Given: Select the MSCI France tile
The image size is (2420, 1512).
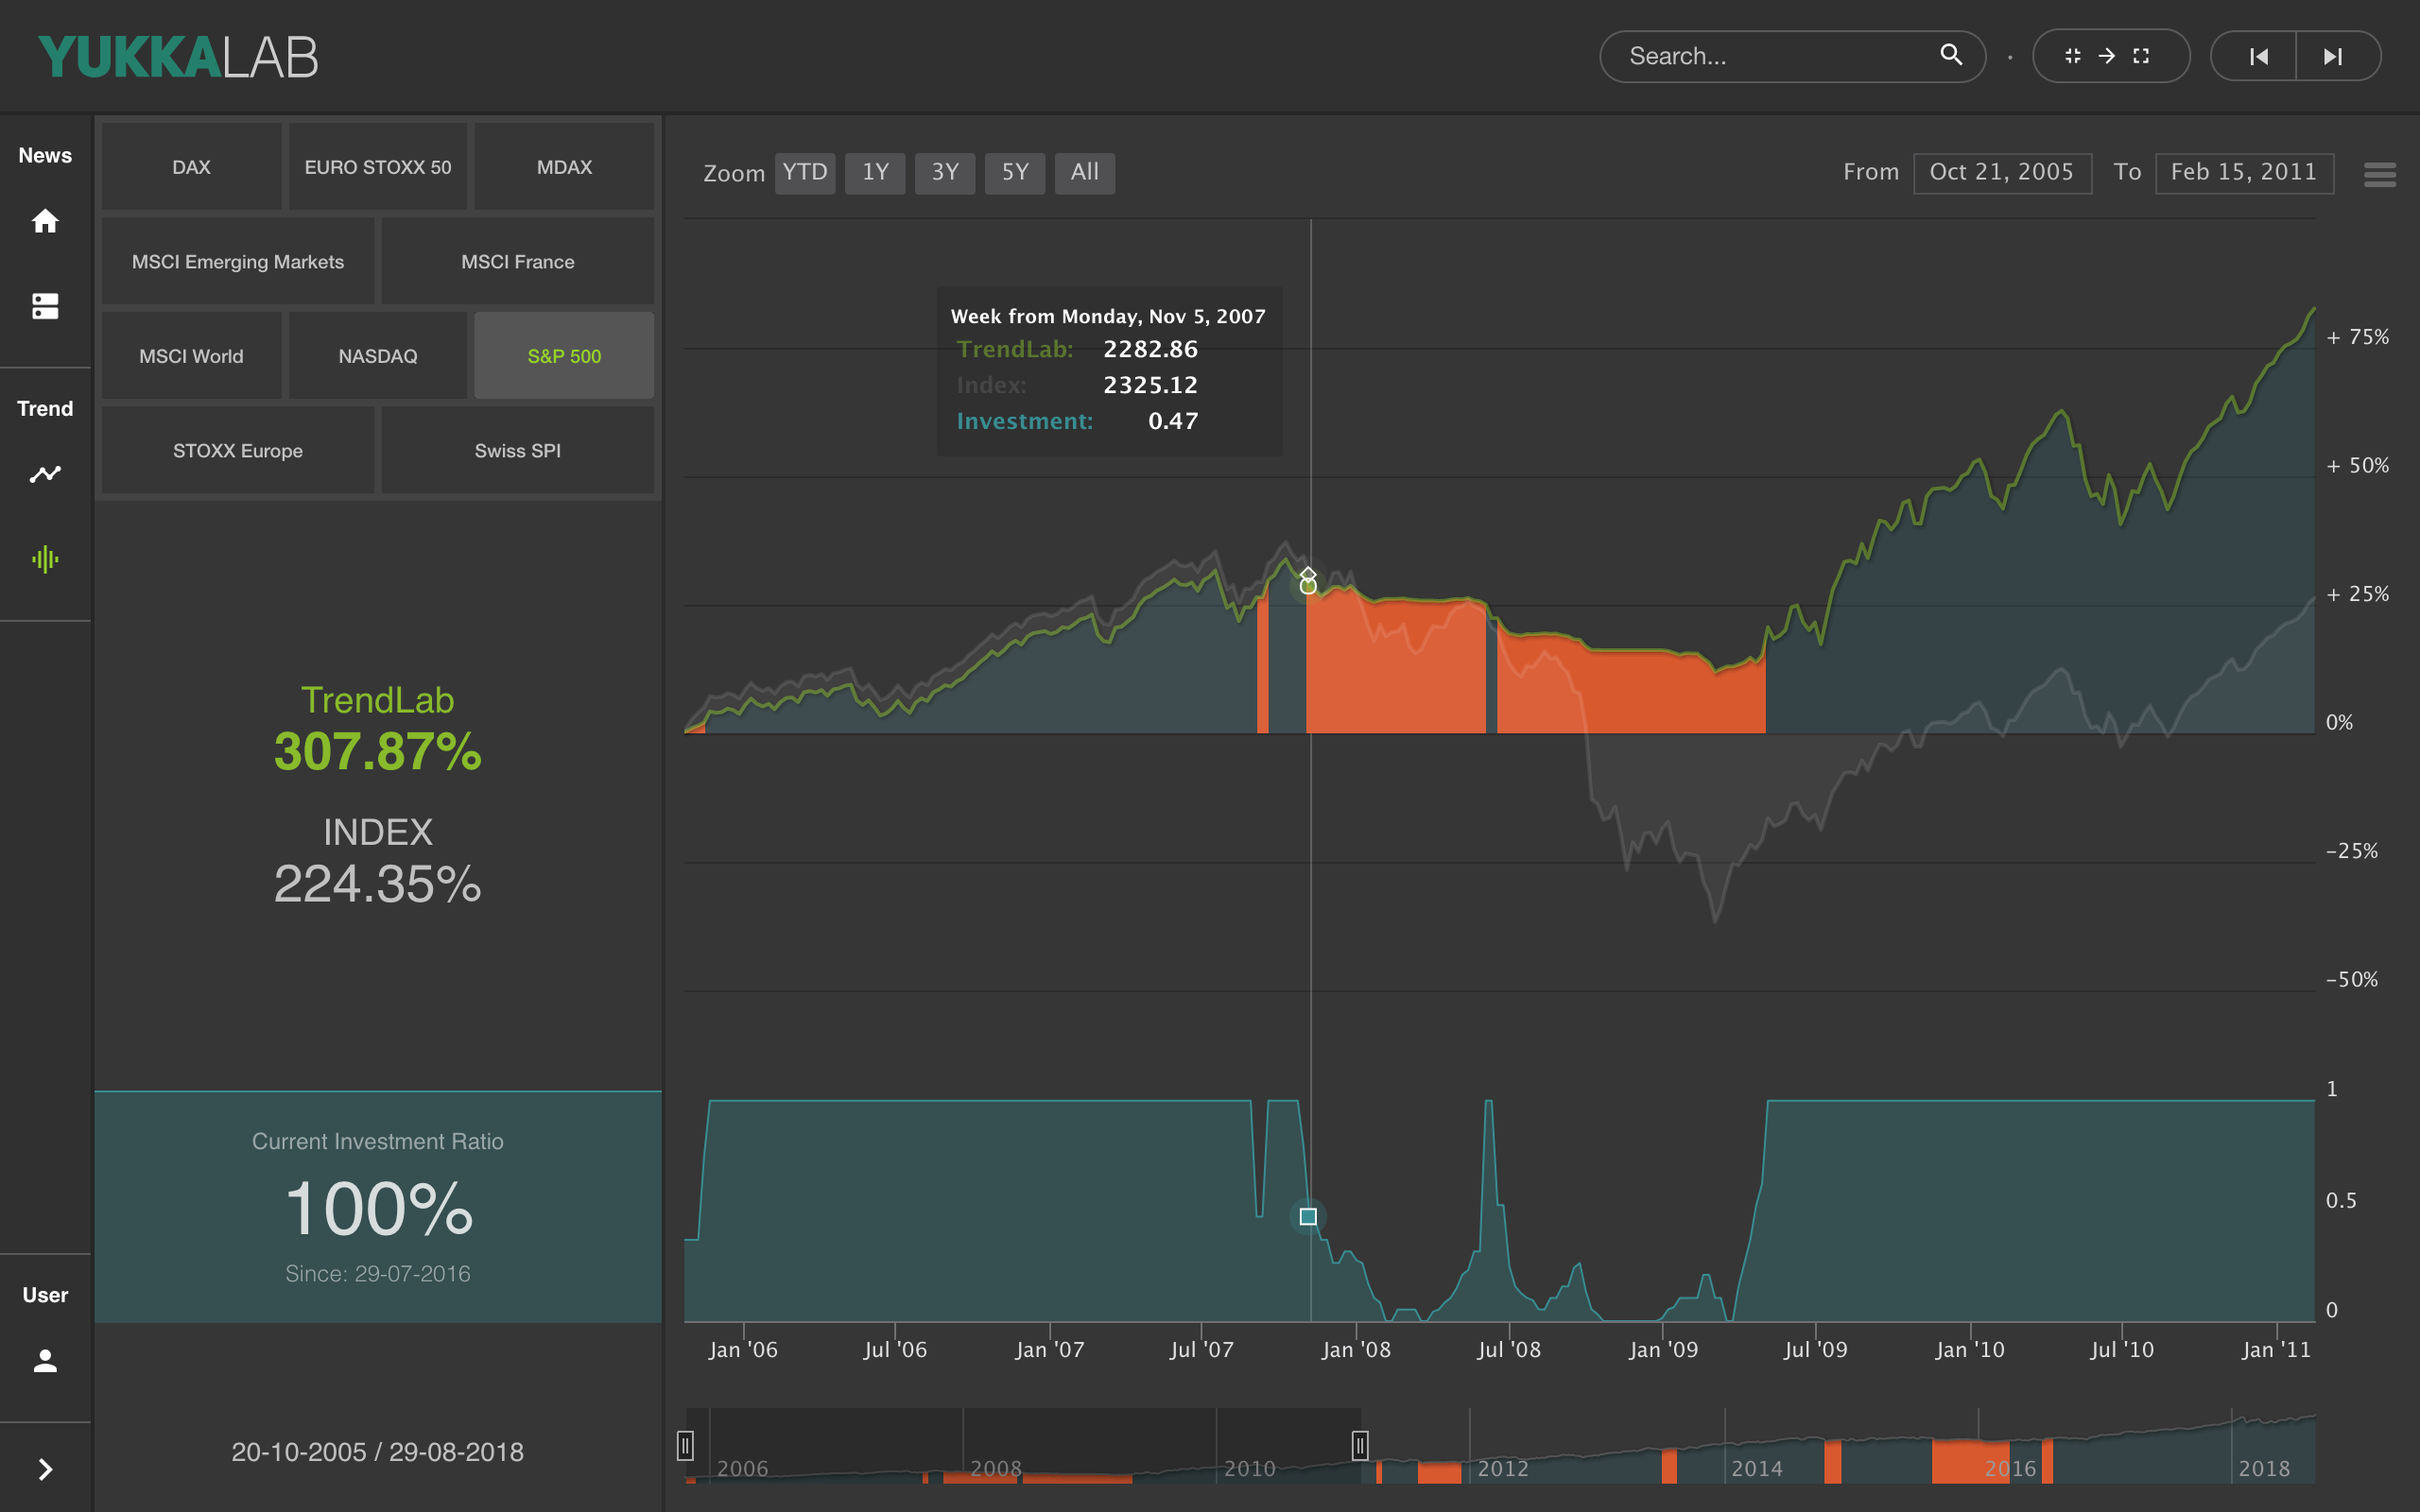Looking at the screenshot, I should click(x=518, y=261).
